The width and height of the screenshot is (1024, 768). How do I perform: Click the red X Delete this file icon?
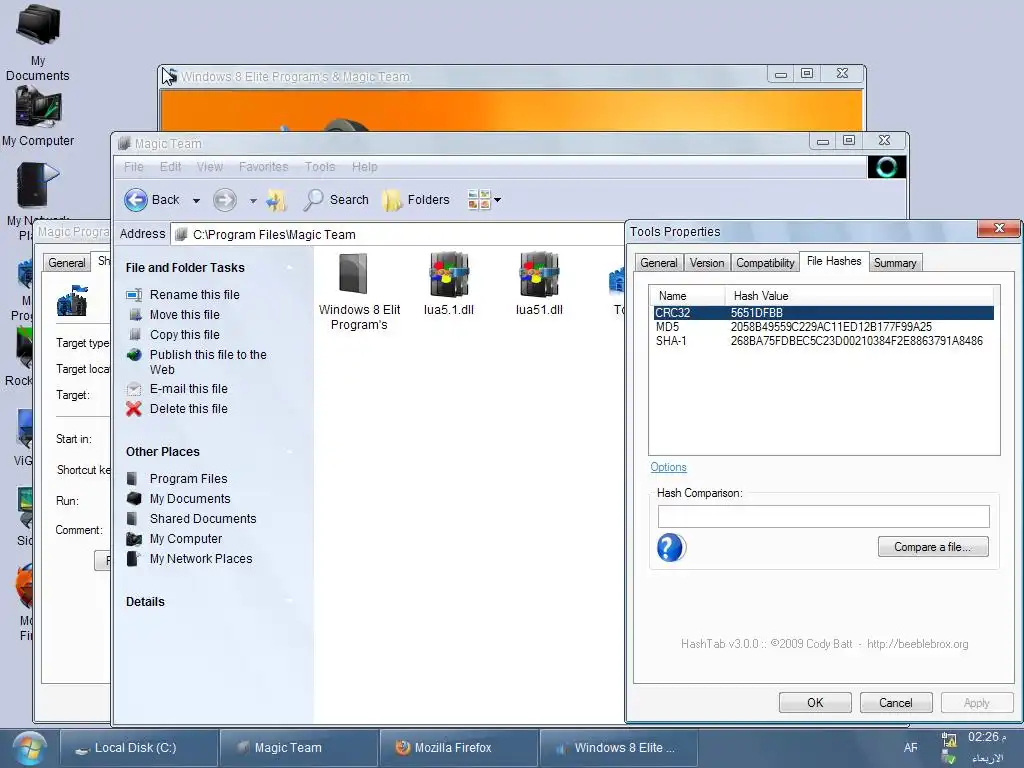pos(134,409)
